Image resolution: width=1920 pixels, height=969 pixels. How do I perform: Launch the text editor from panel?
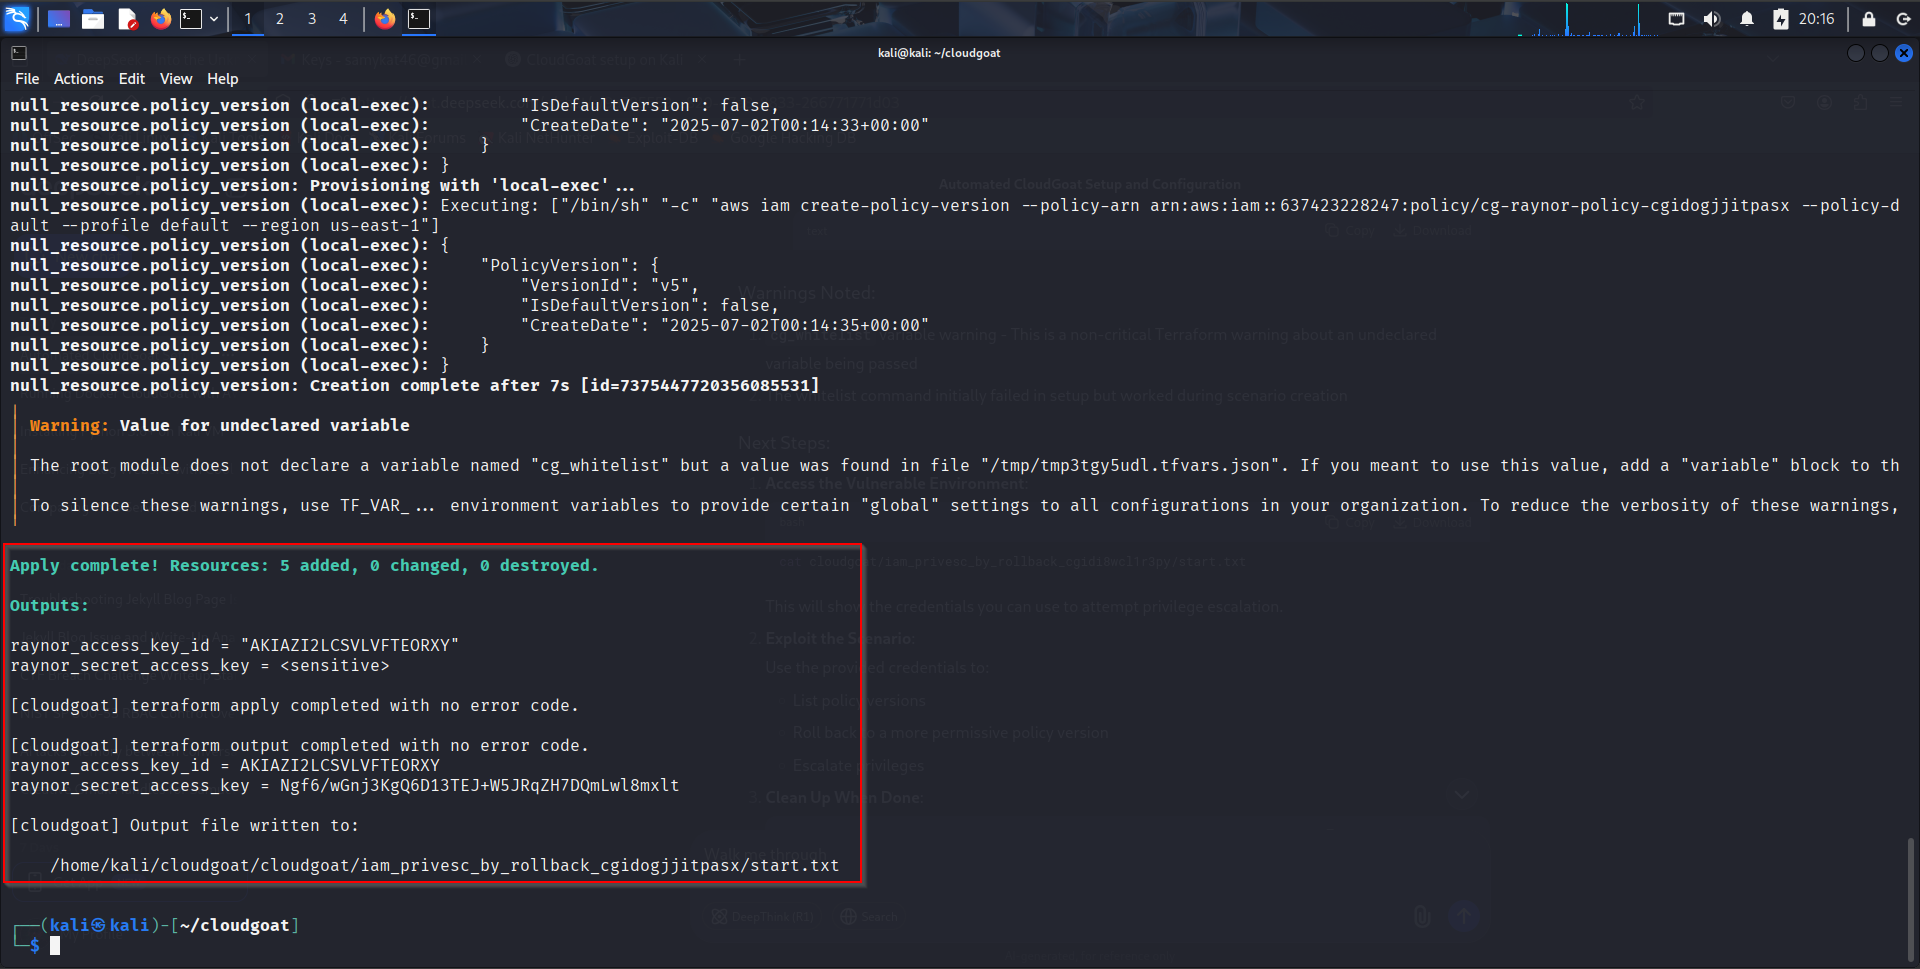[x=127, y=19]
